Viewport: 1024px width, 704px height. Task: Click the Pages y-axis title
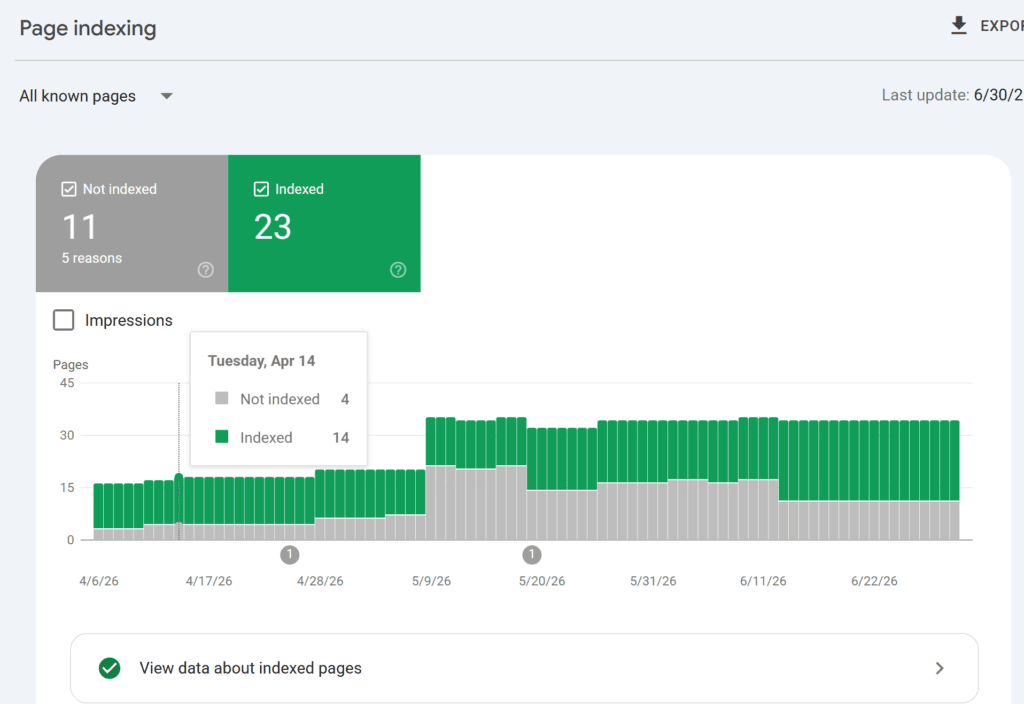point(71,364)
